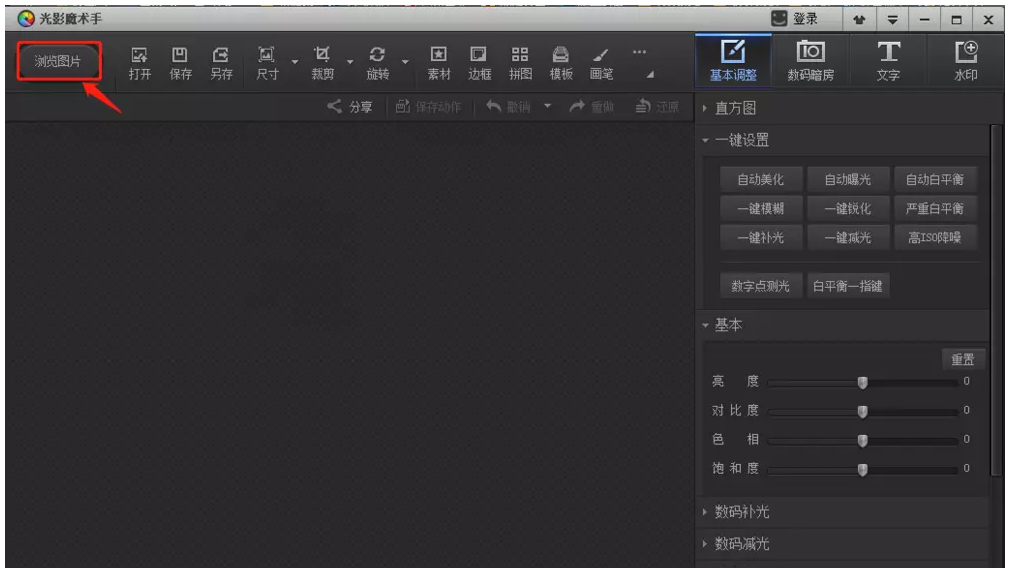Click the right panel vertical scrollbar

(997, 299)
